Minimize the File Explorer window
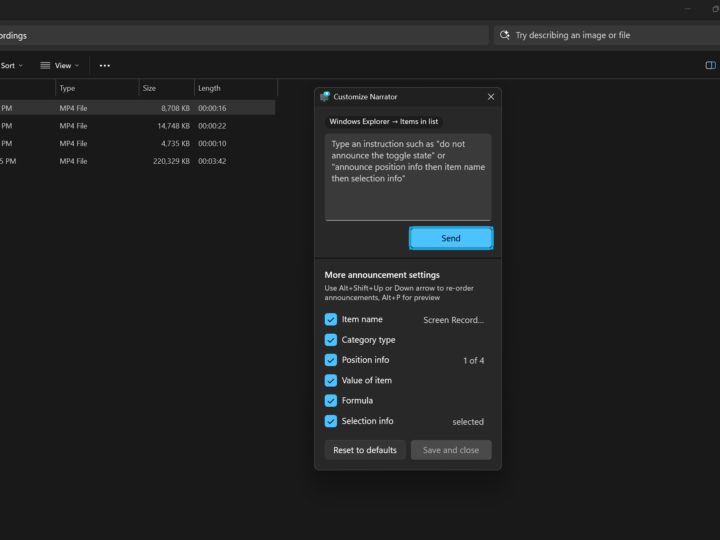Screen dimensions: 720x540 pos(687,8)
